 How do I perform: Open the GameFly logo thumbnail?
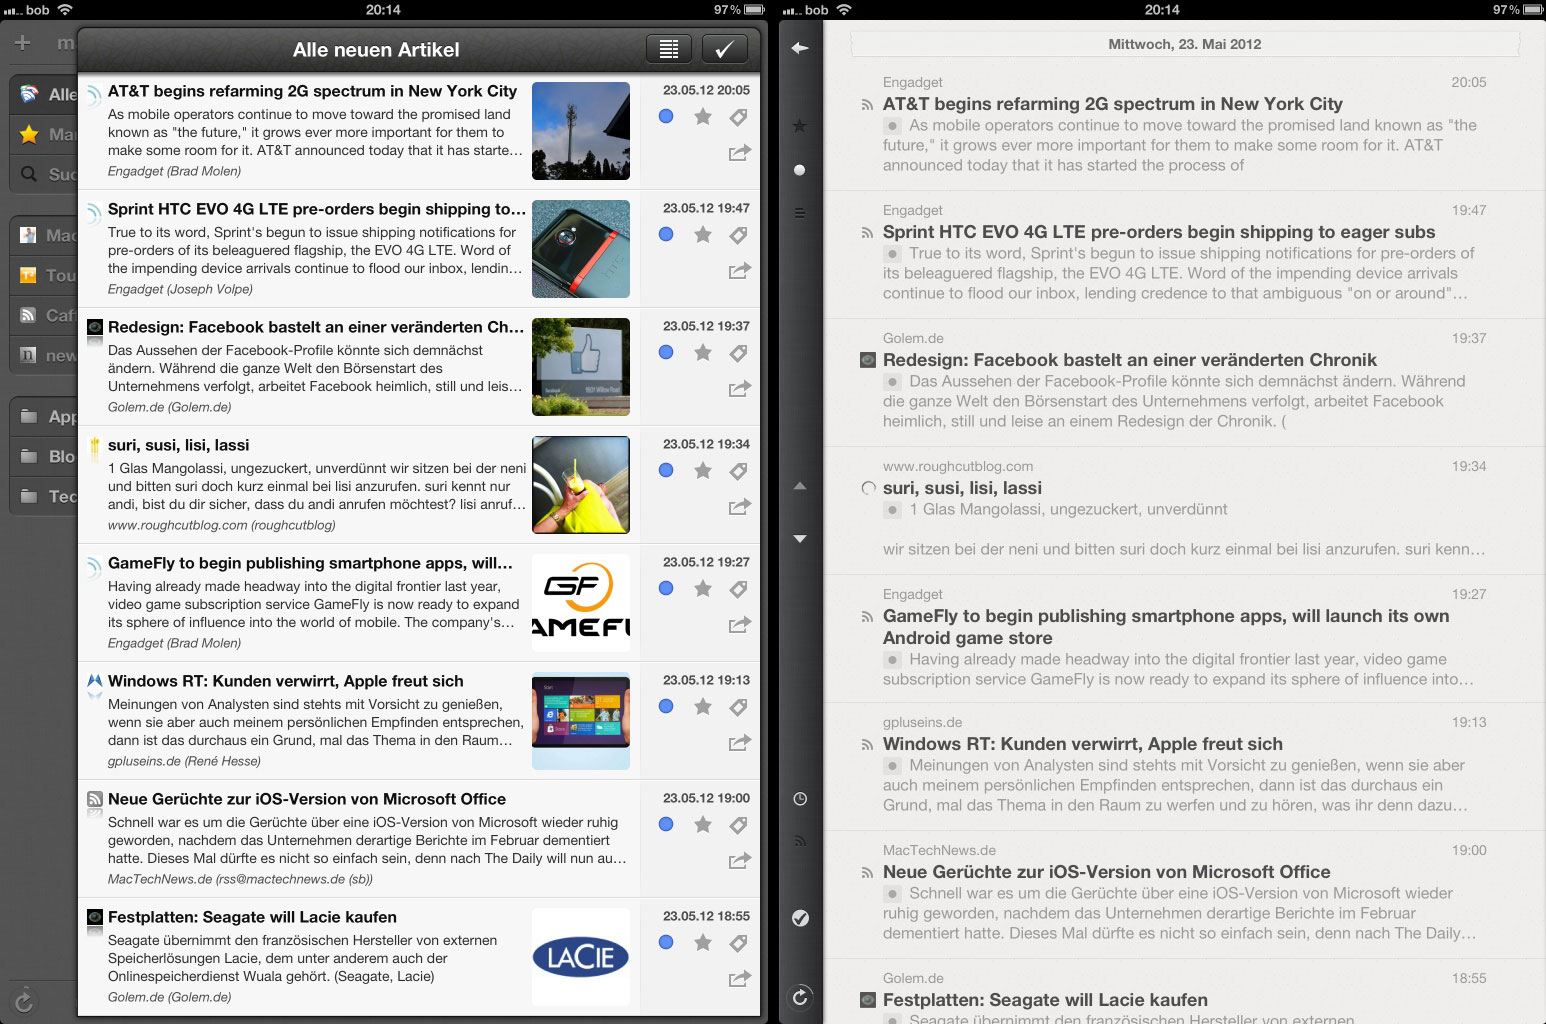coord(581,603)
